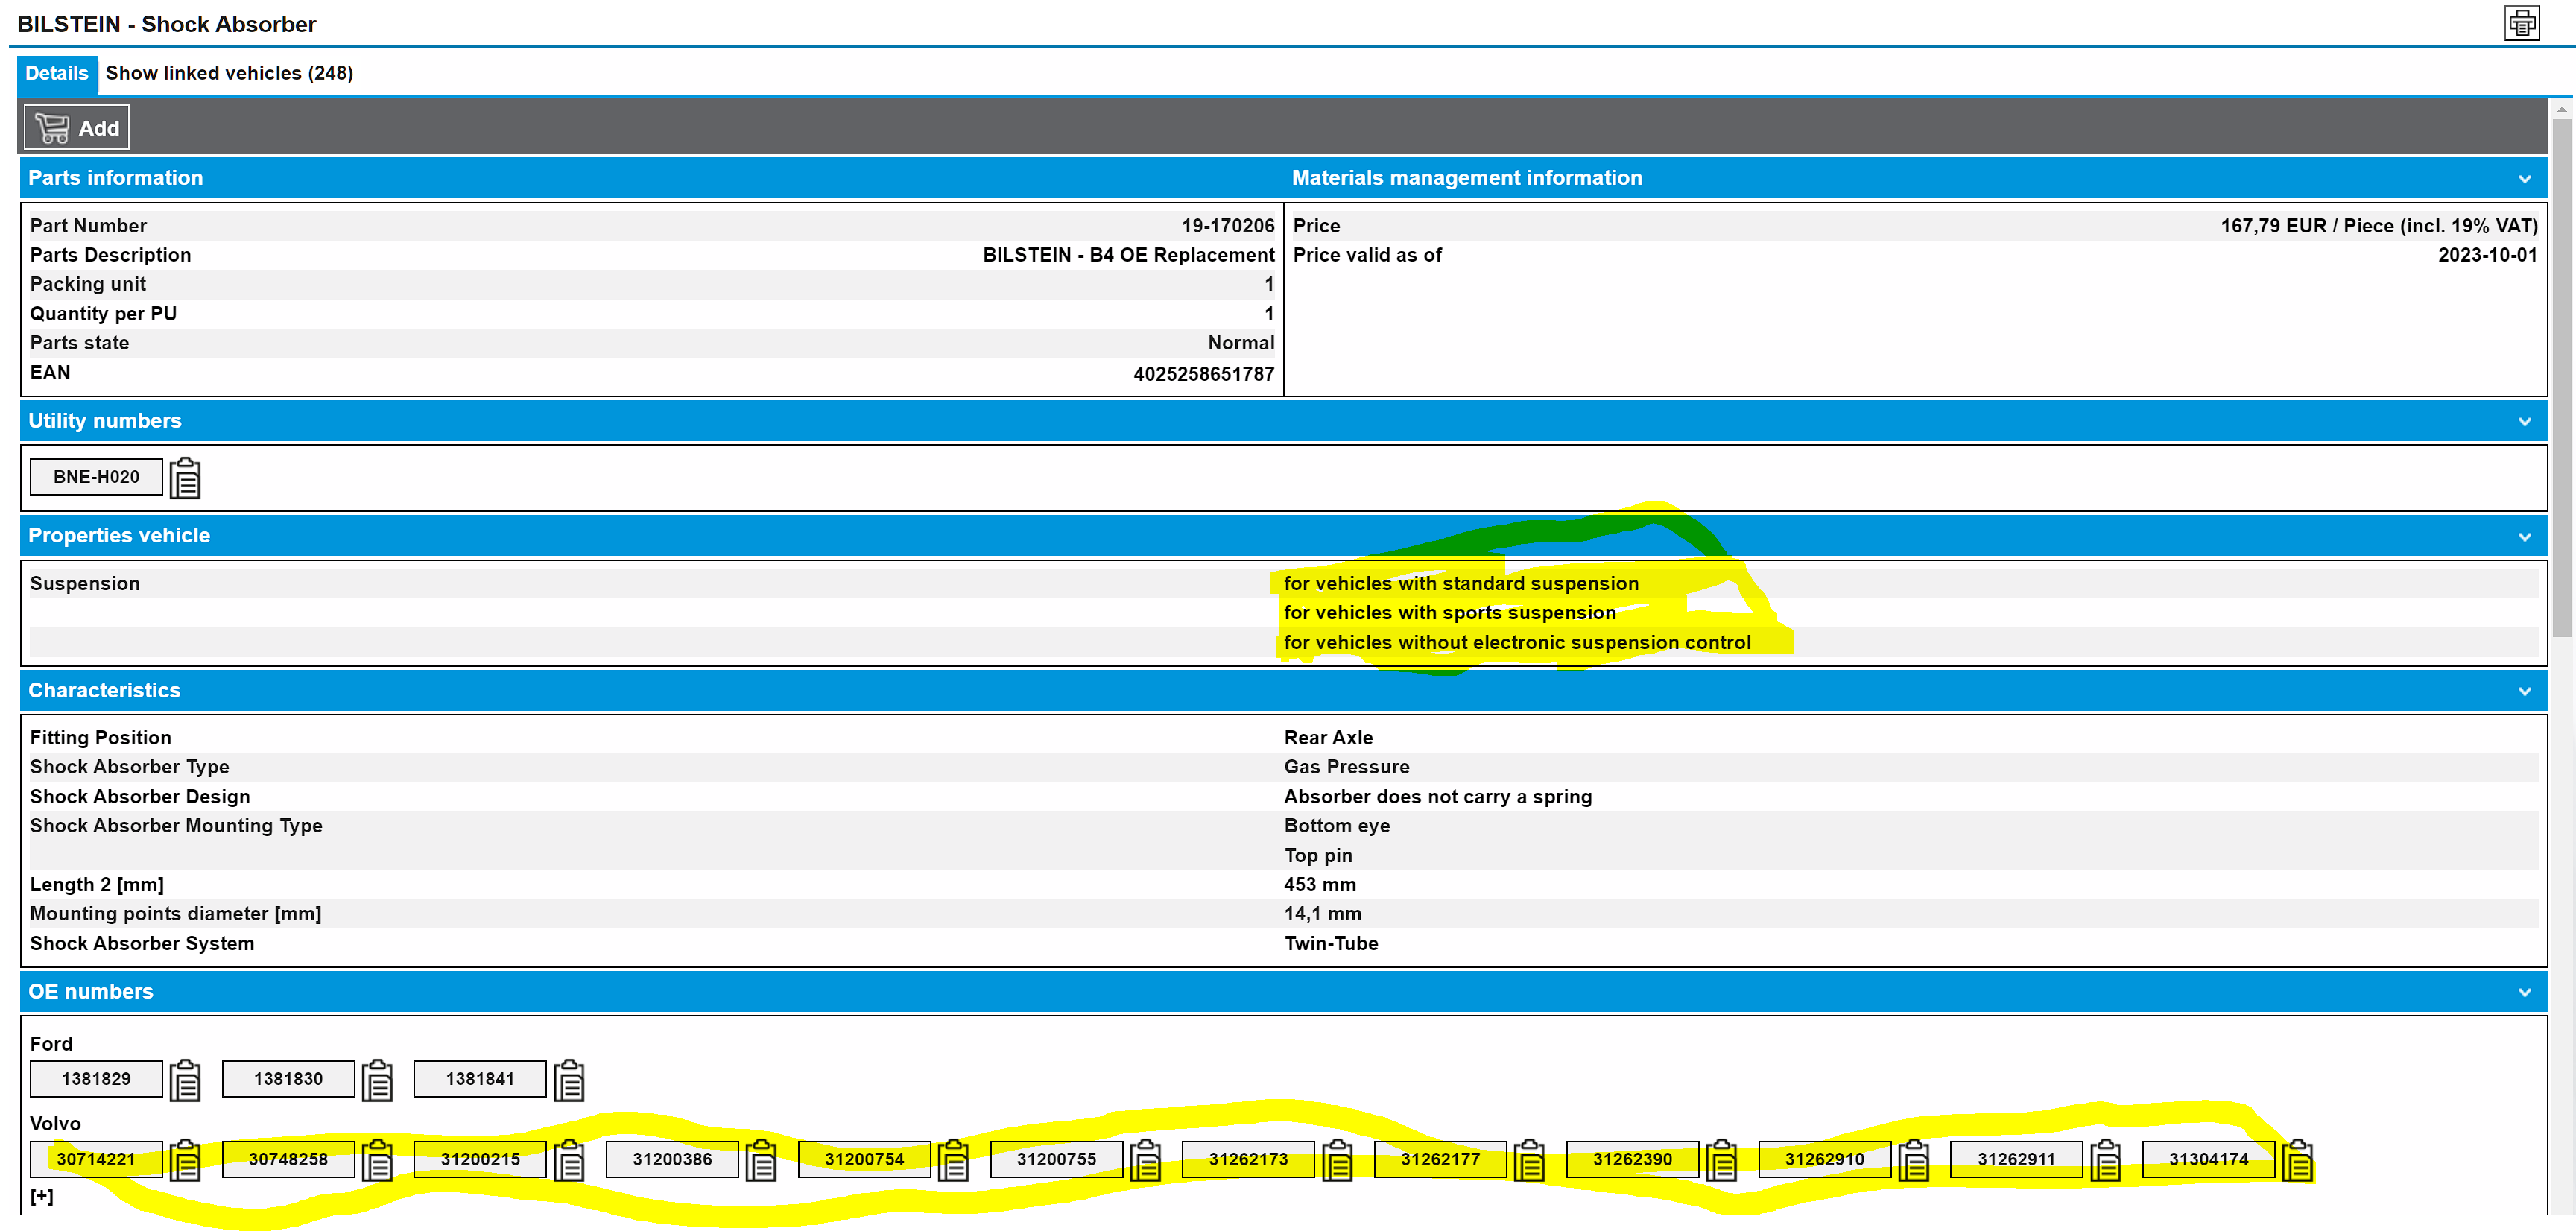The width and height of the screenshot is (2576, 1231).
Task: Click 'for vehicles without electronic suspension control'
Action: pyautogui.click(x=1517, y=643)
